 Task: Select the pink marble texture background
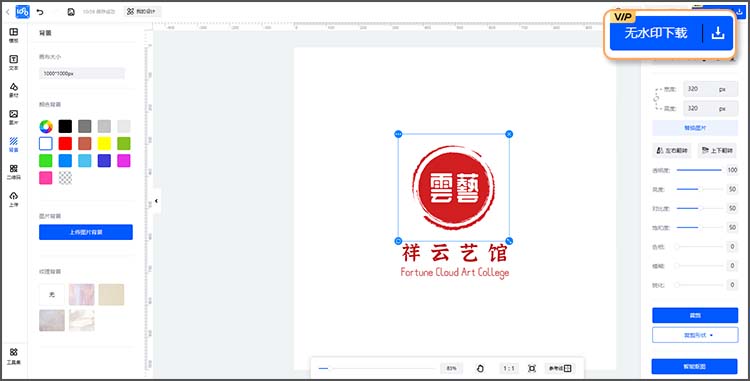(x=82, y=294)
